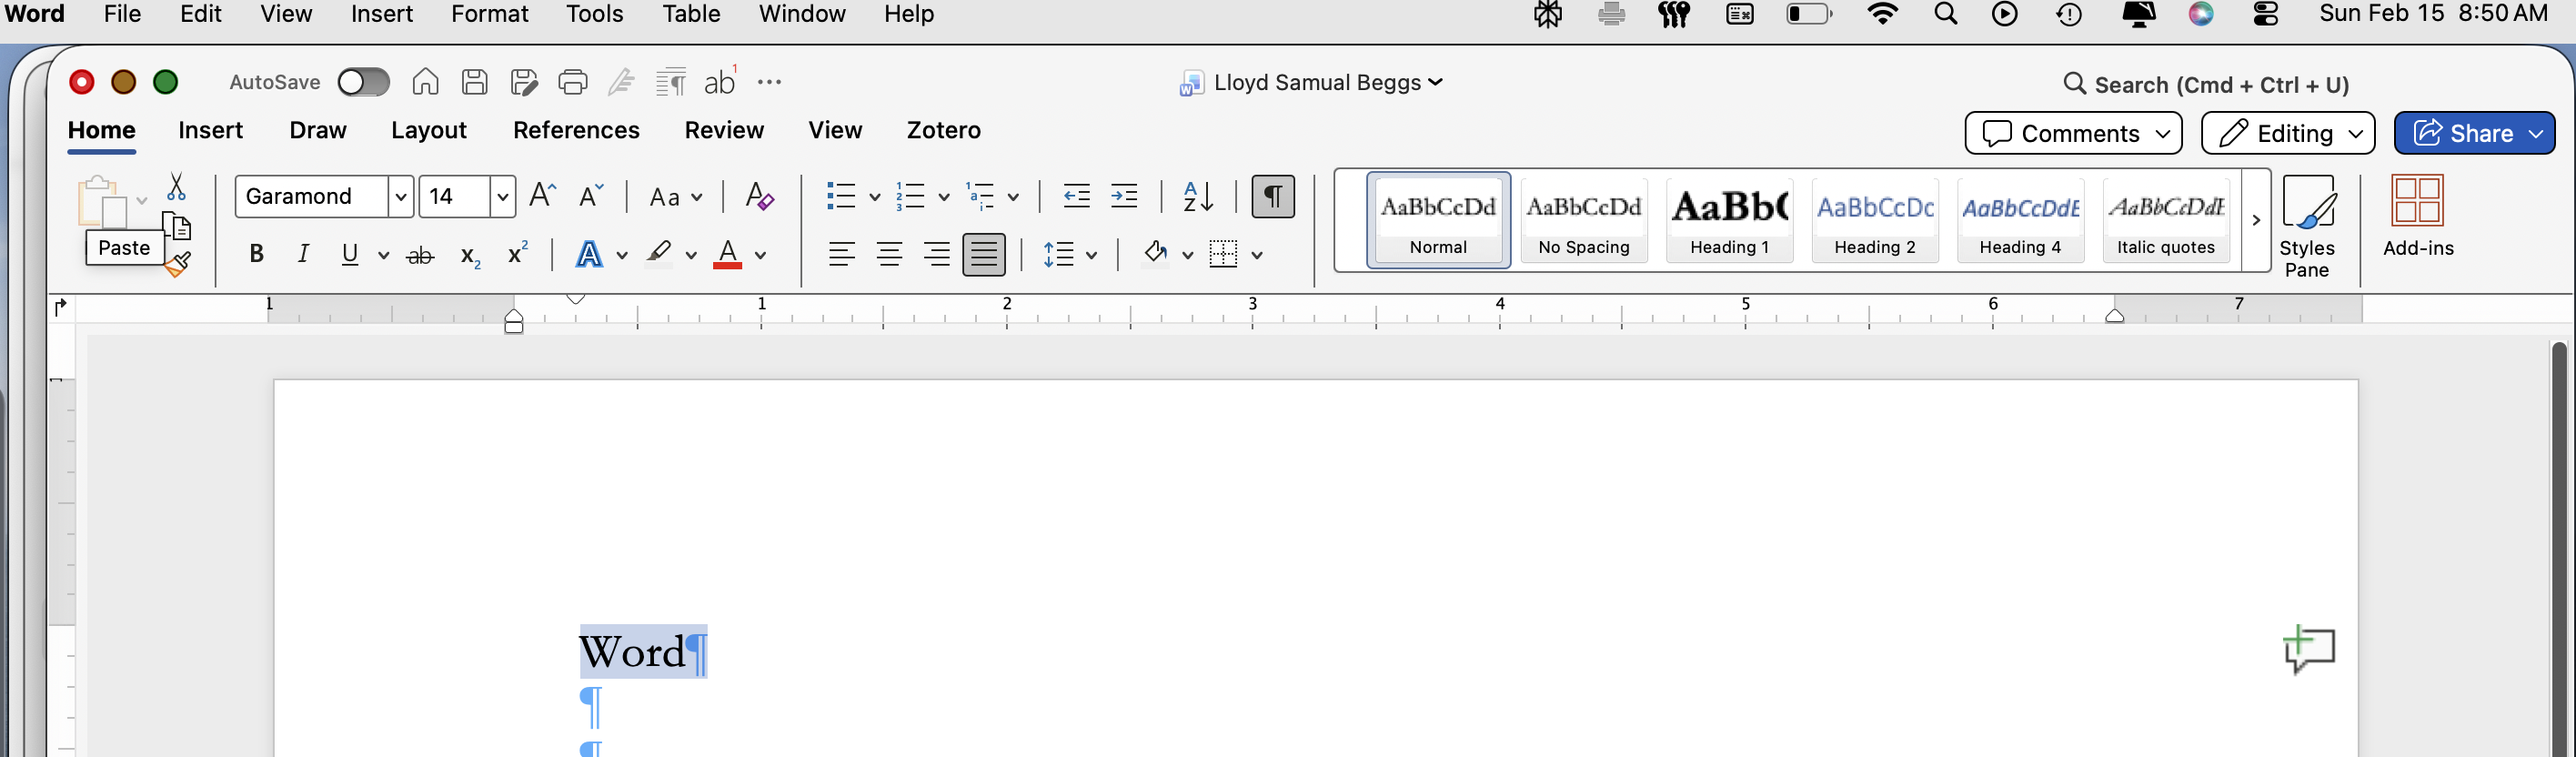Click the new comment balloon in margin
Viewport: 2576px width, 757px height.
(2309, 650)
